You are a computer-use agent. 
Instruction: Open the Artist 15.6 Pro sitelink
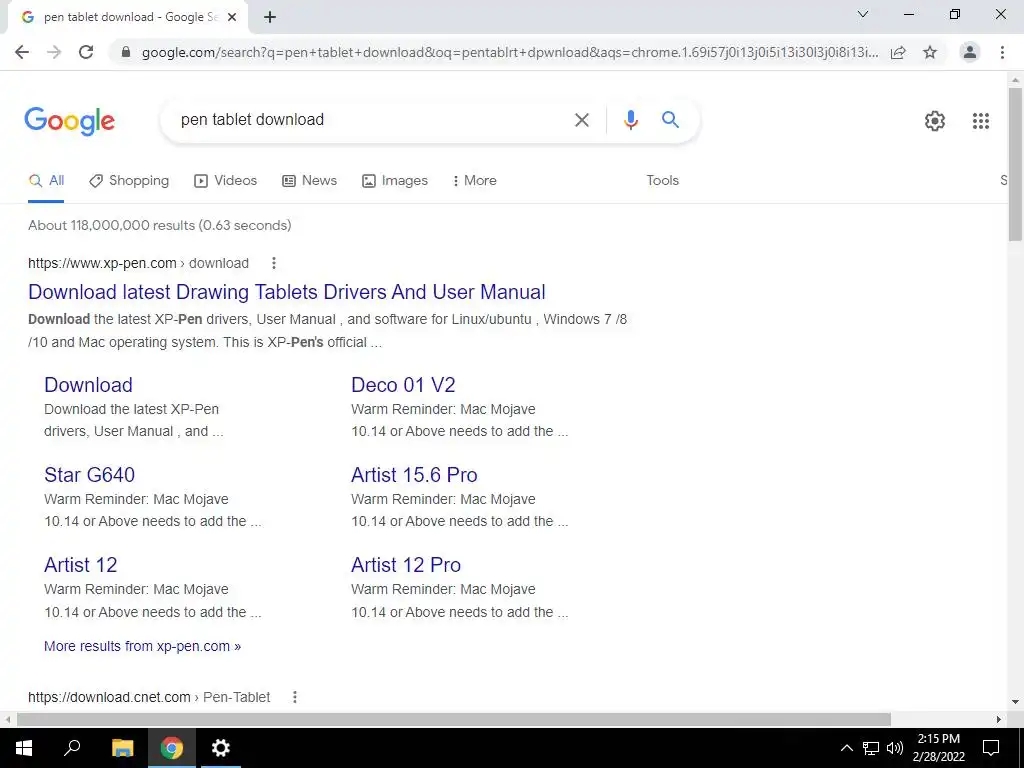(414, 475)
